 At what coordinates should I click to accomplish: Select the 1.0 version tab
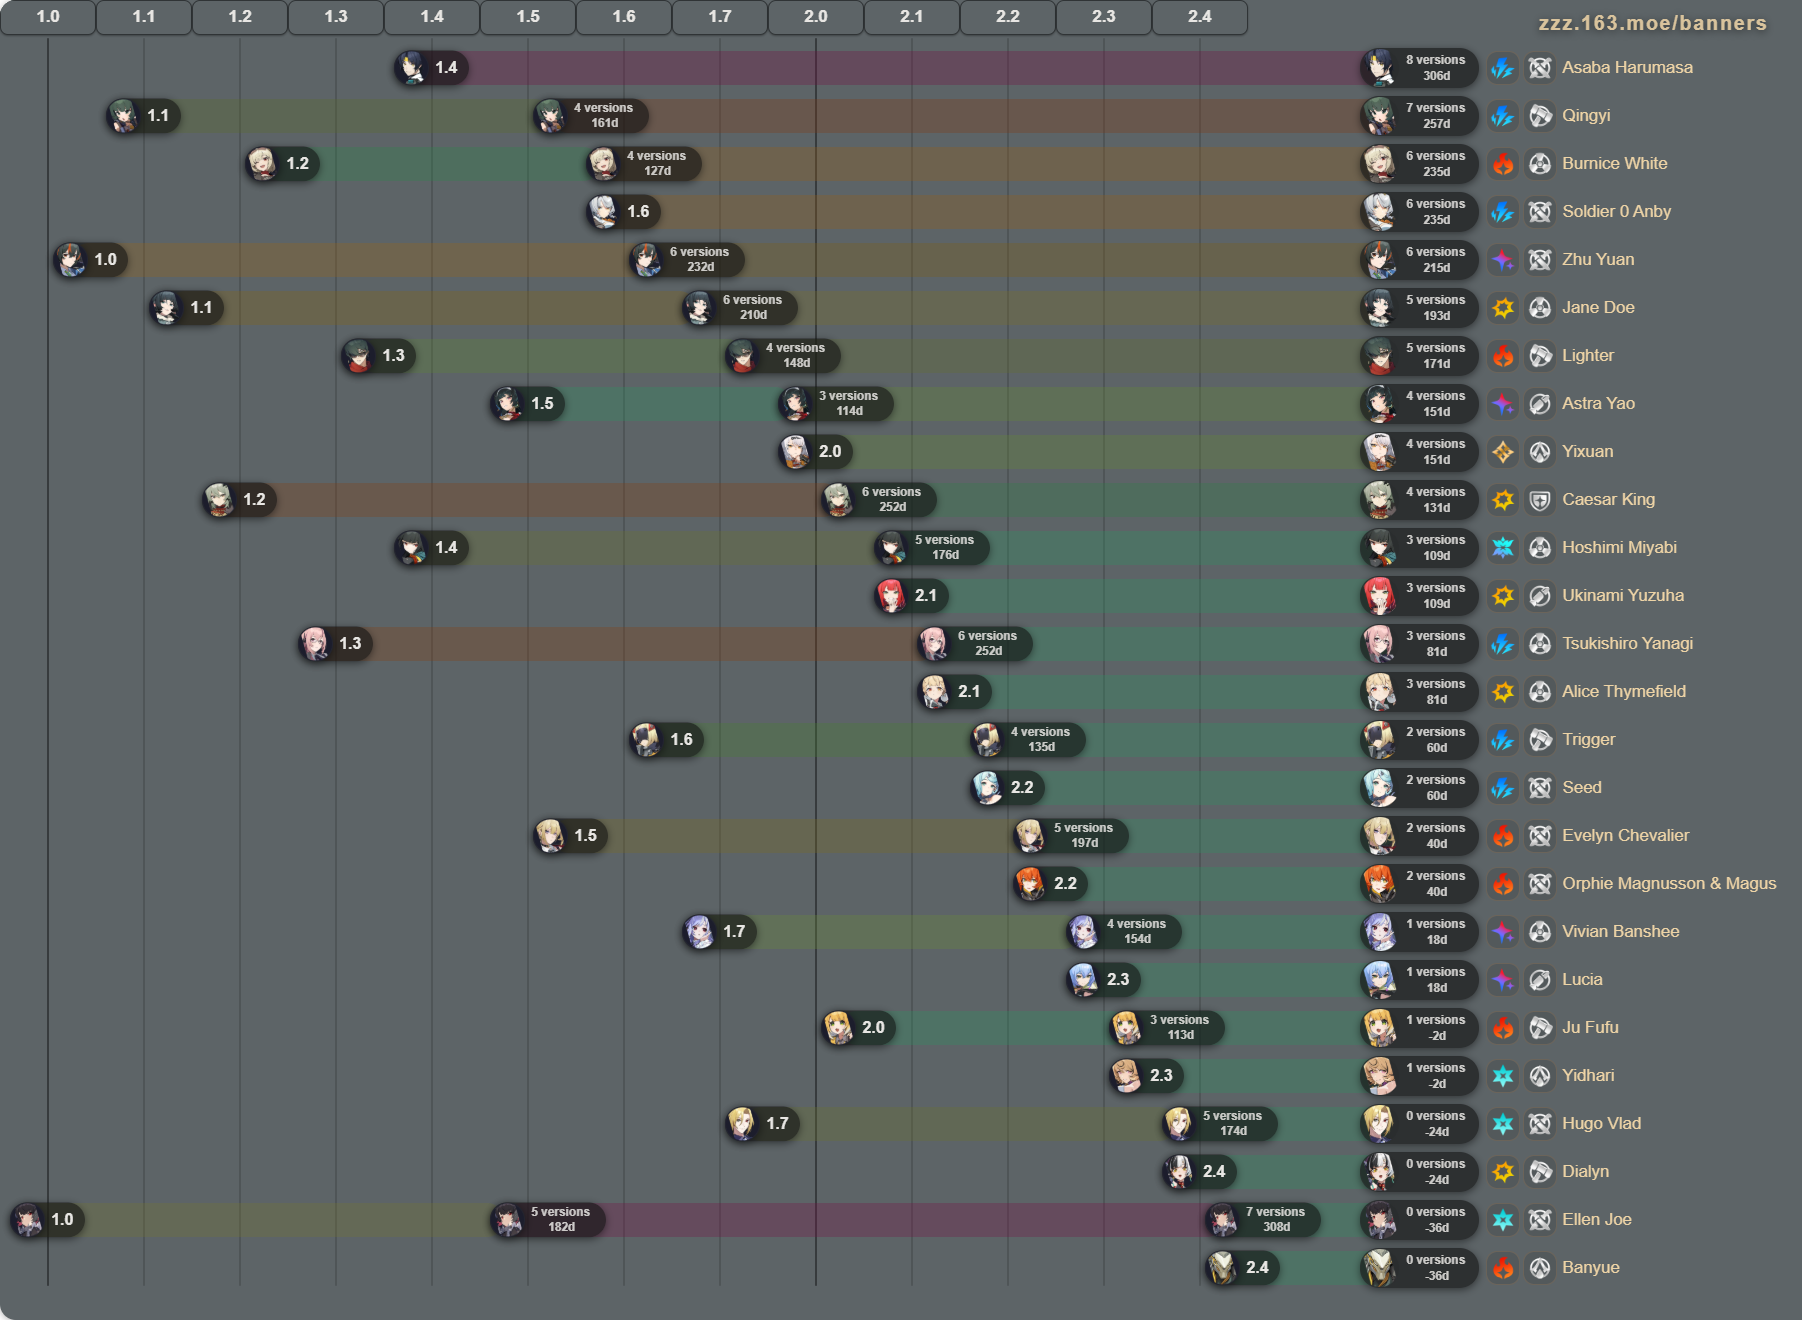48,17
